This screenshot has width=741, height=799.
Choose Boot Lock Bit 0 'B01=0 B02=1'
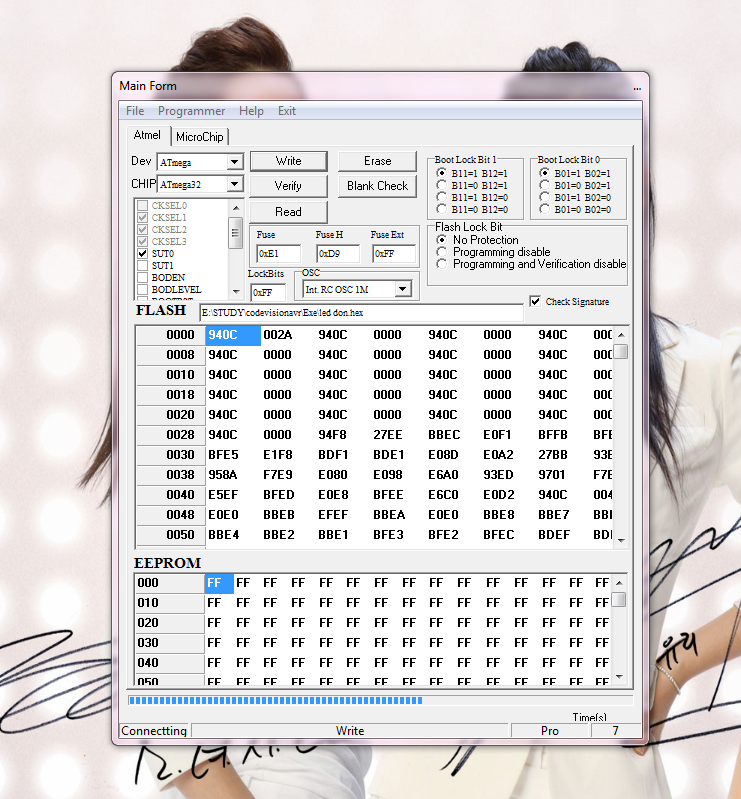(544, 185)
